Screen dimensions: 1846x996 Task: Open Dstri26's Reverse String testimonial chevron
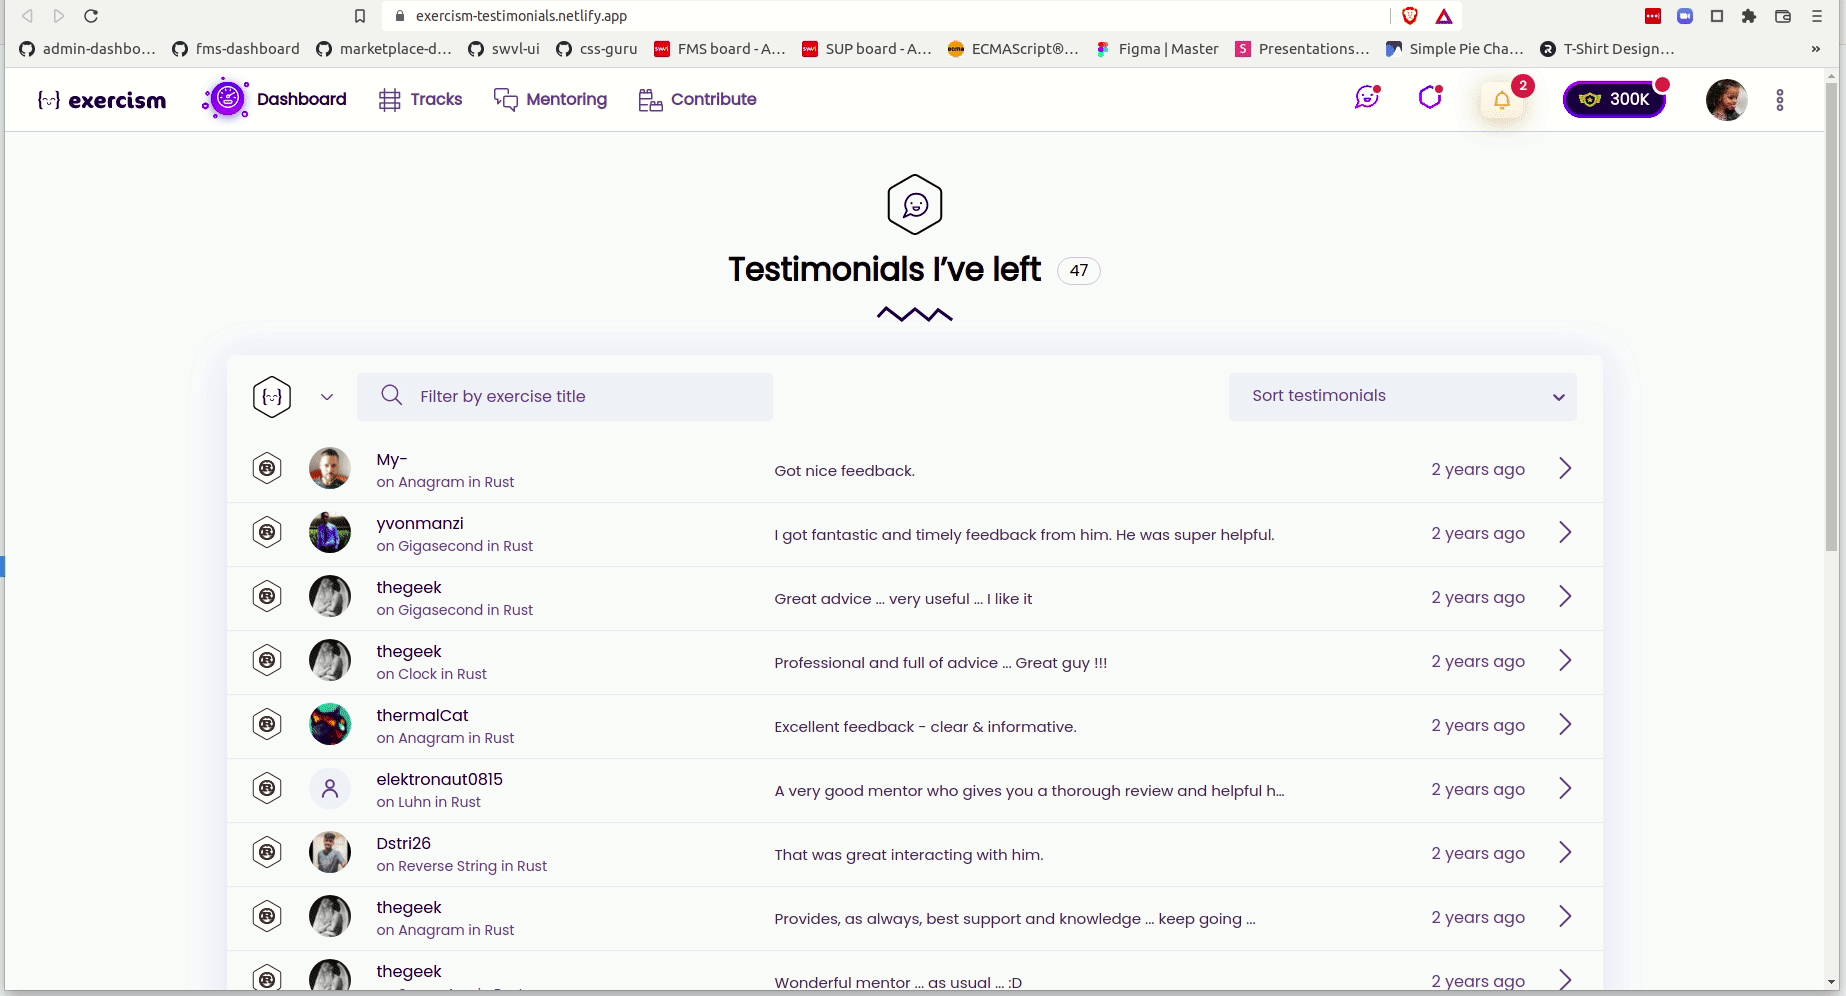click(x=1566, y=852)
